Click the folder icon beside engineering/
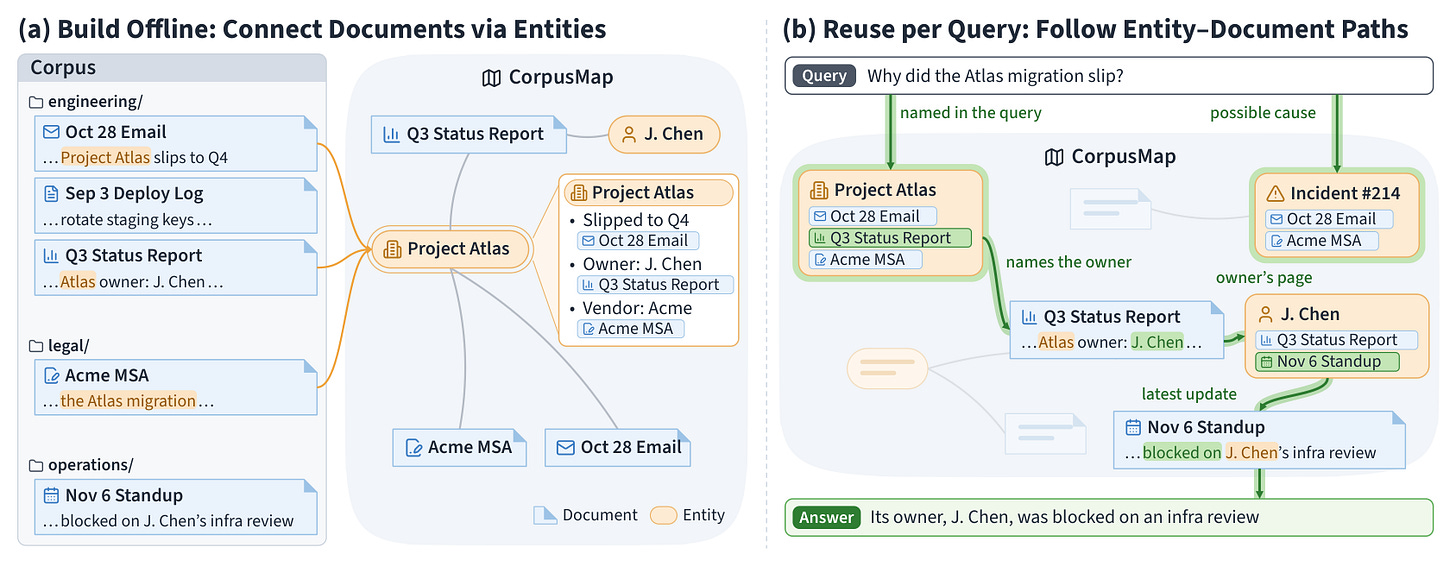Screen dimensions: 1456x566 click(x=36, y=101)
